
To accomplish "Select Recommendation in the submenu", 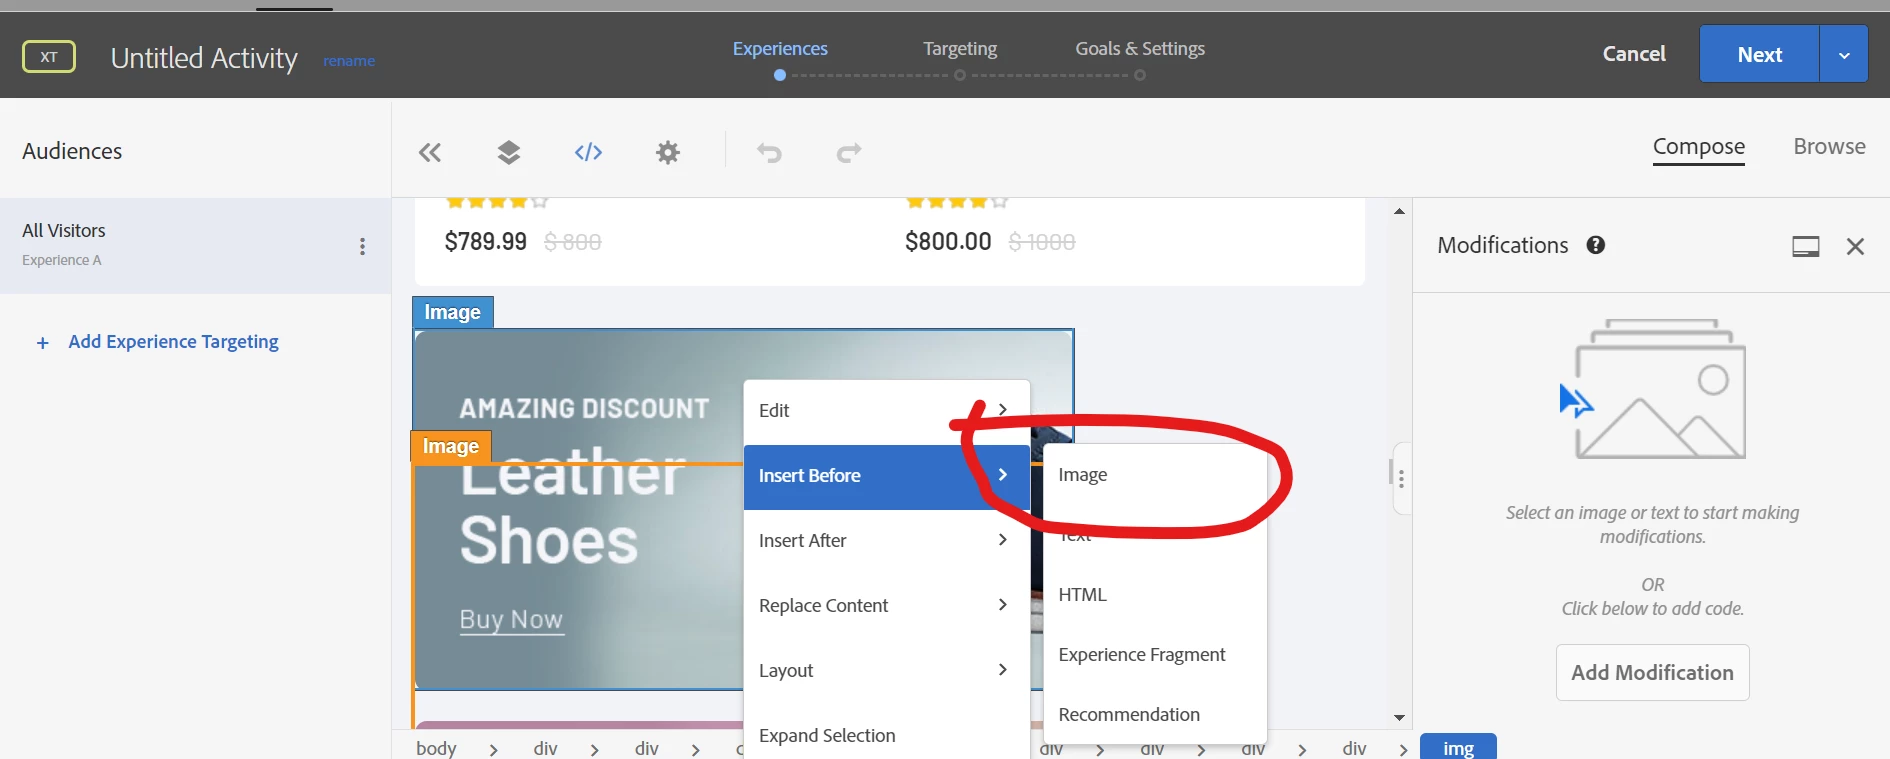I will 1129,715.
